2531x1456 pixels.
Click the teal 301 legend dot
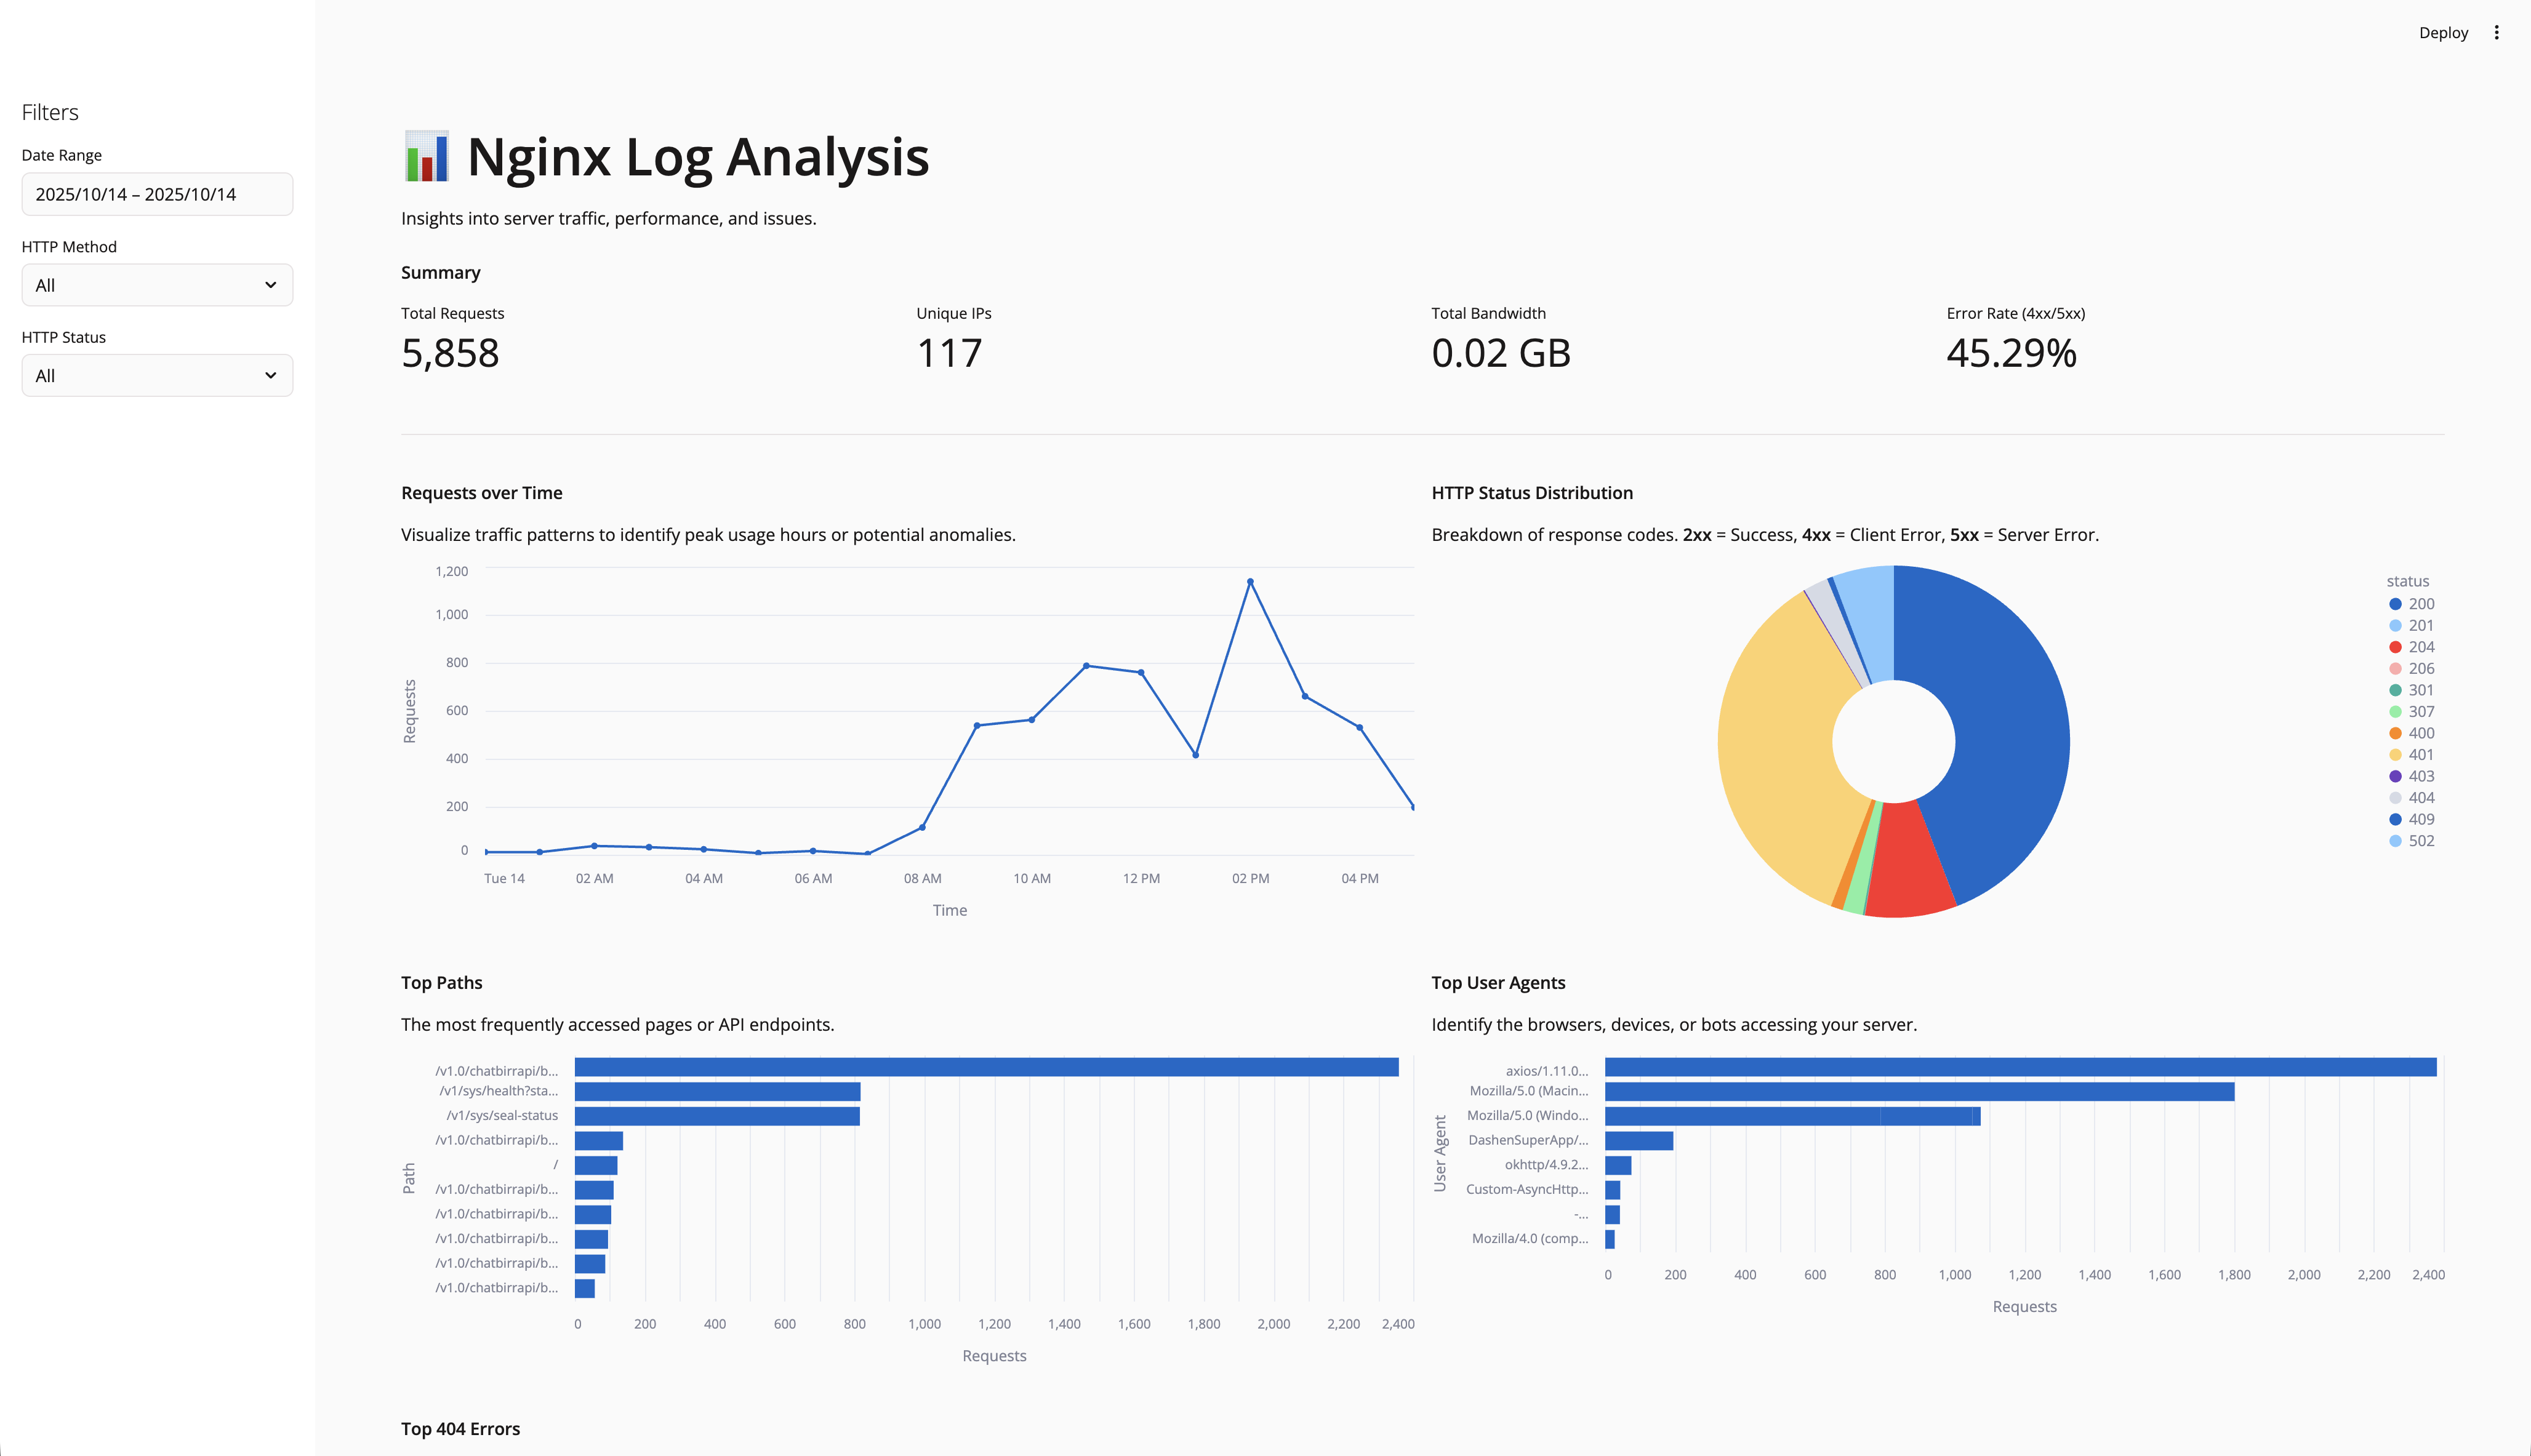[2395, 690]
